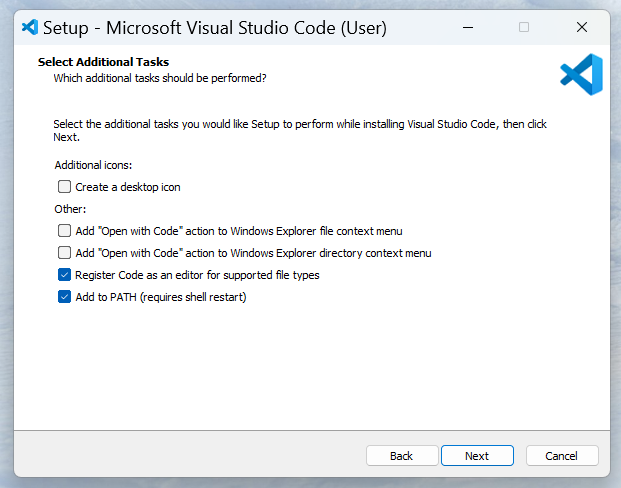
Task: Click the large Visual Studio Code logo
Action: pyautogui.click(x=581, y=74)
